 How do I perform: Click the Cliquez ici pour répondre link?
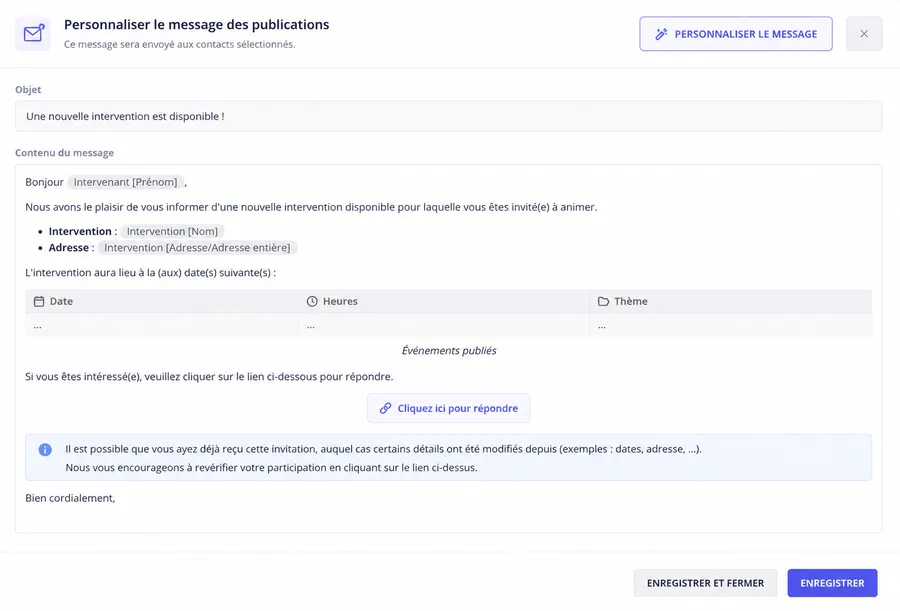pyautogui.click(x=448, y=408)
